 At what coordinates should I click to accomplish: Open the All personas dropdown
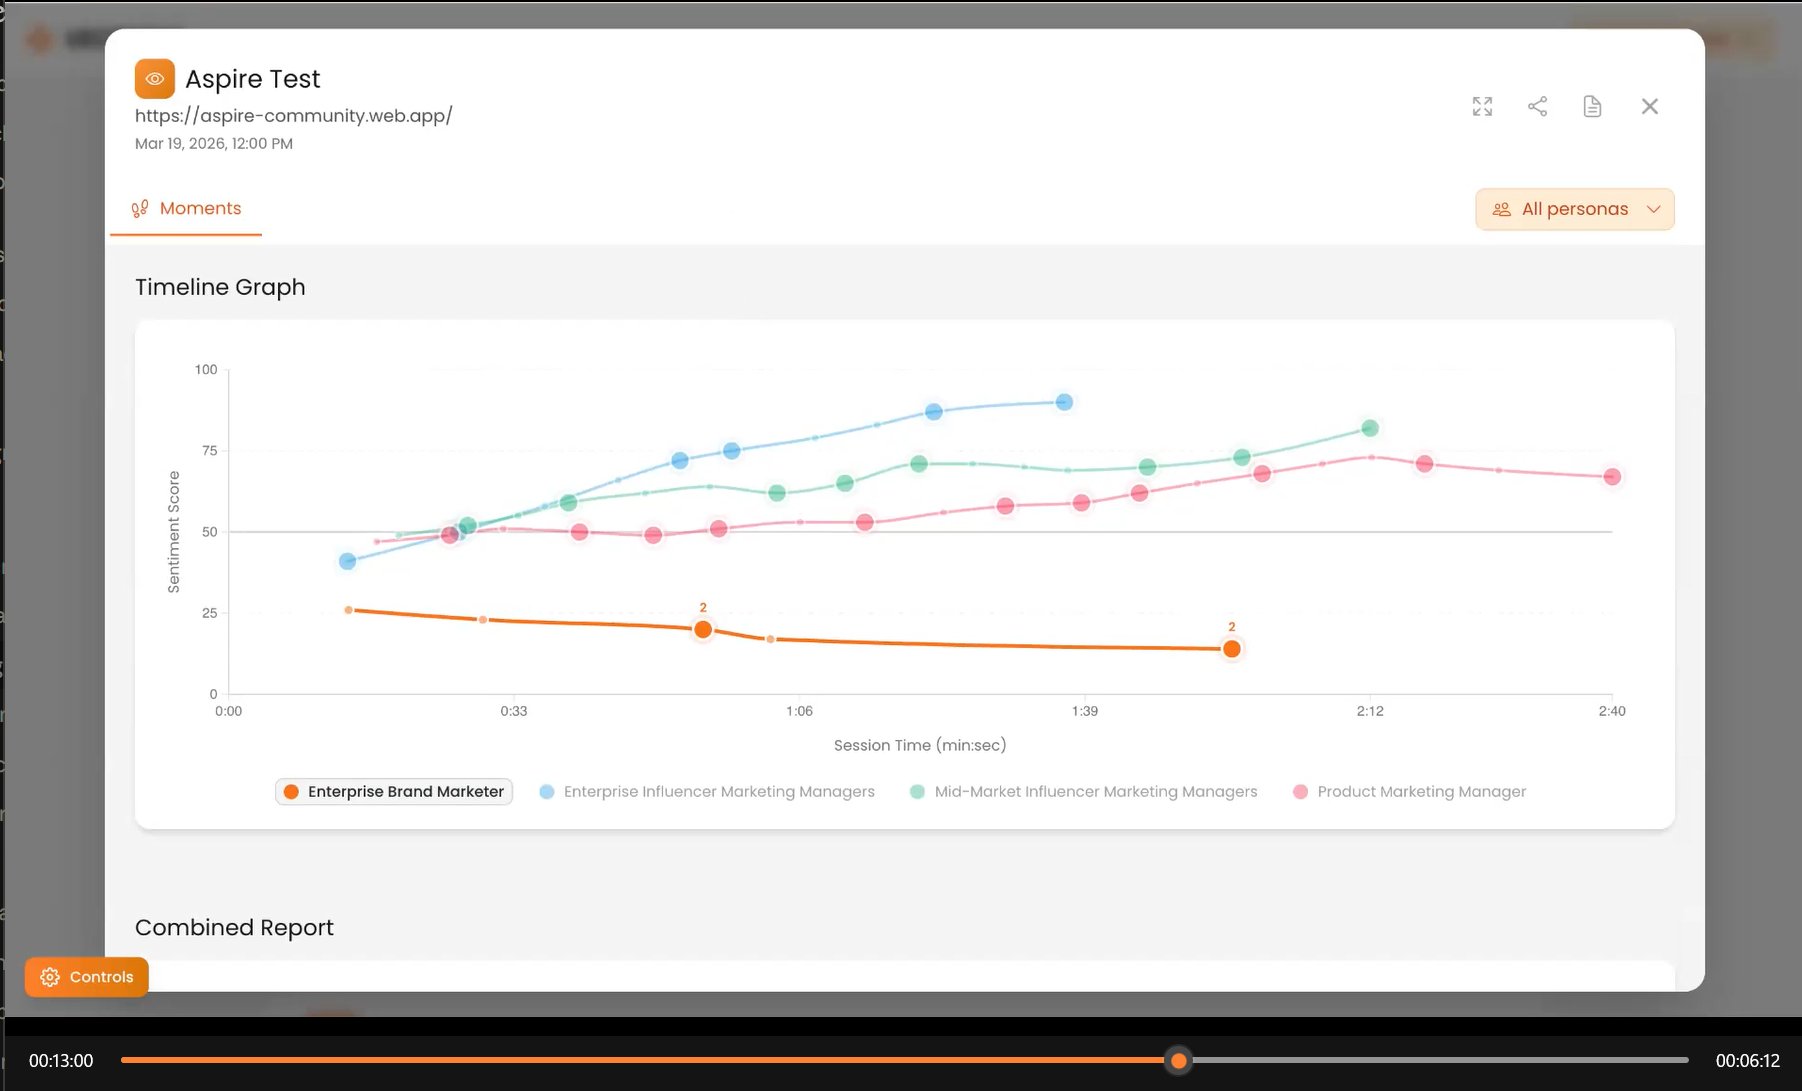[1574, 209]
